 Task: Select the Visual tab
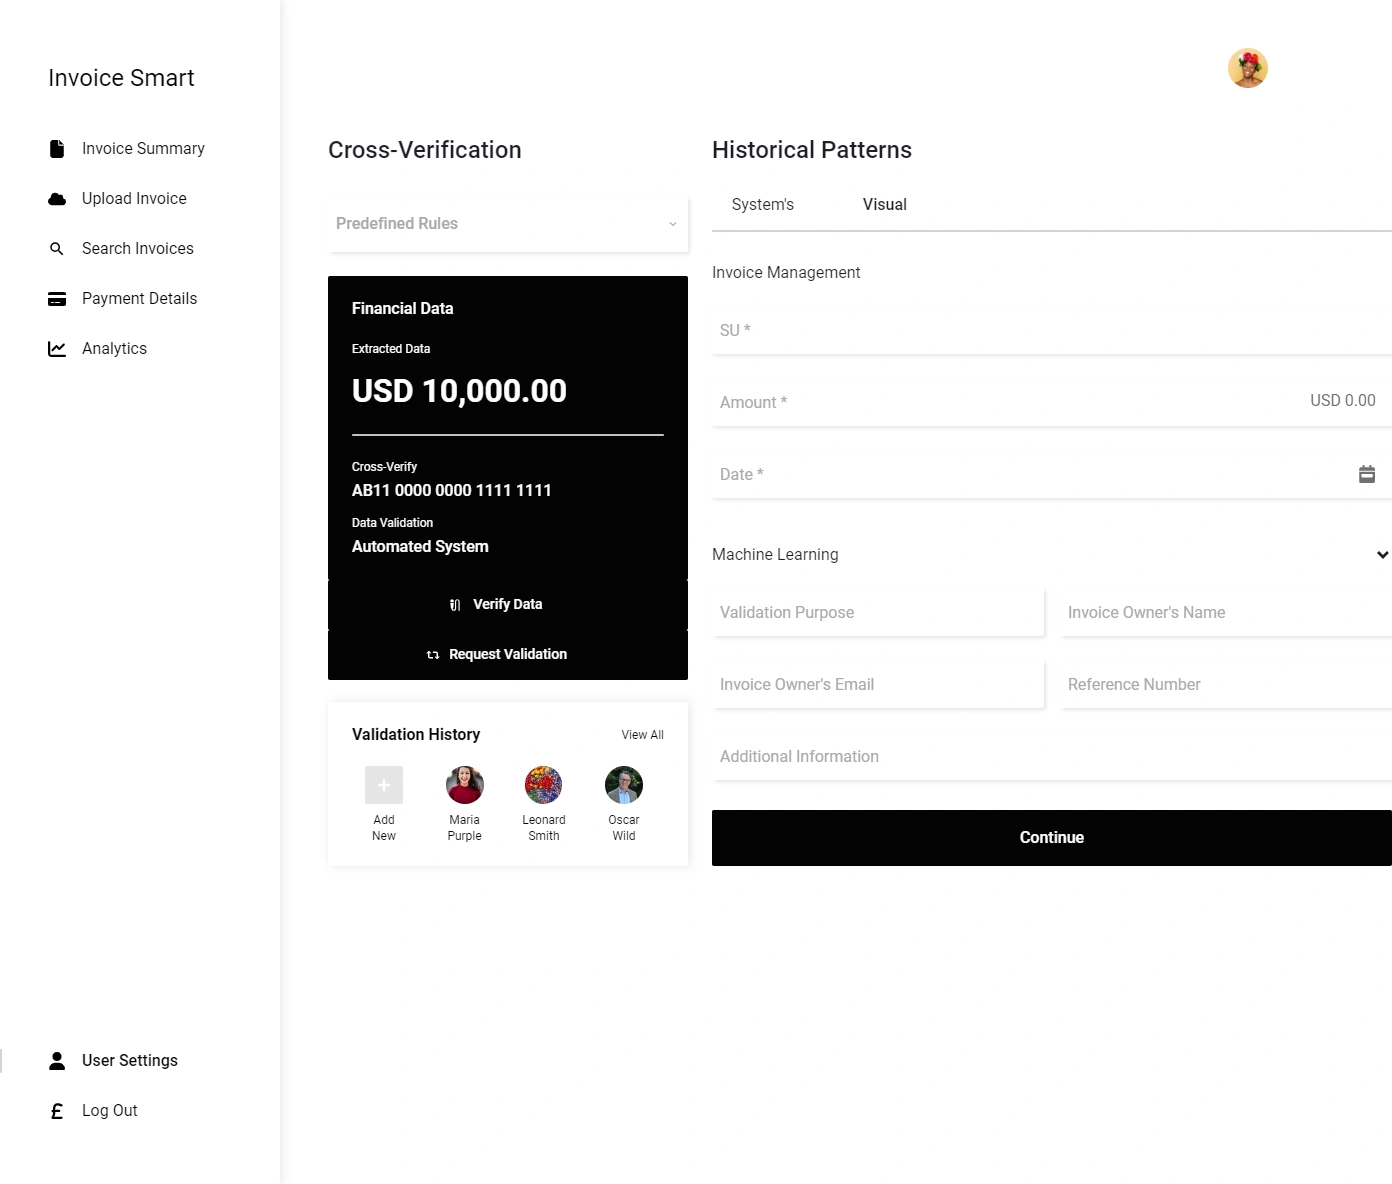coord(885,205)
